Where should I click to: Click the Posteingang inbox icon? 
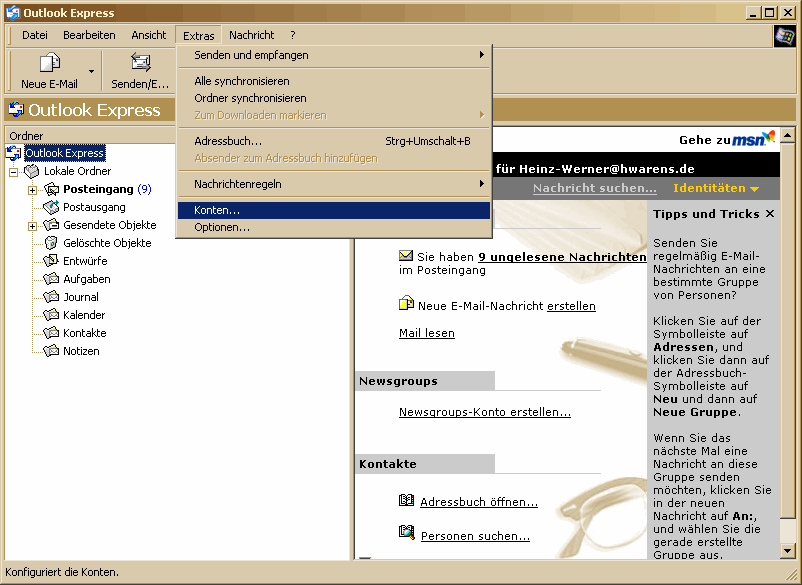[x=51, y=189]
